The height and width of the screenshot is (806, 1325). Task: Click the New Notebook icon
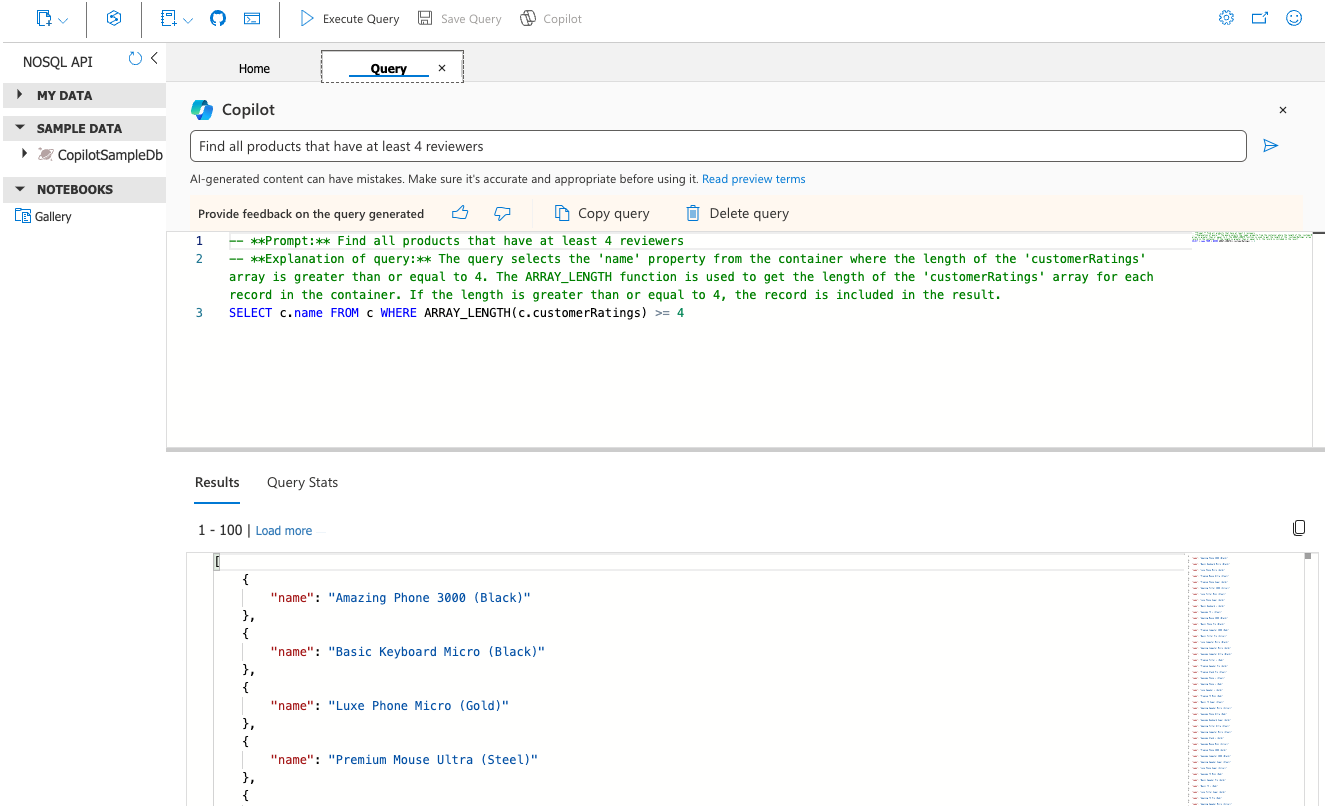pos(168,18)
